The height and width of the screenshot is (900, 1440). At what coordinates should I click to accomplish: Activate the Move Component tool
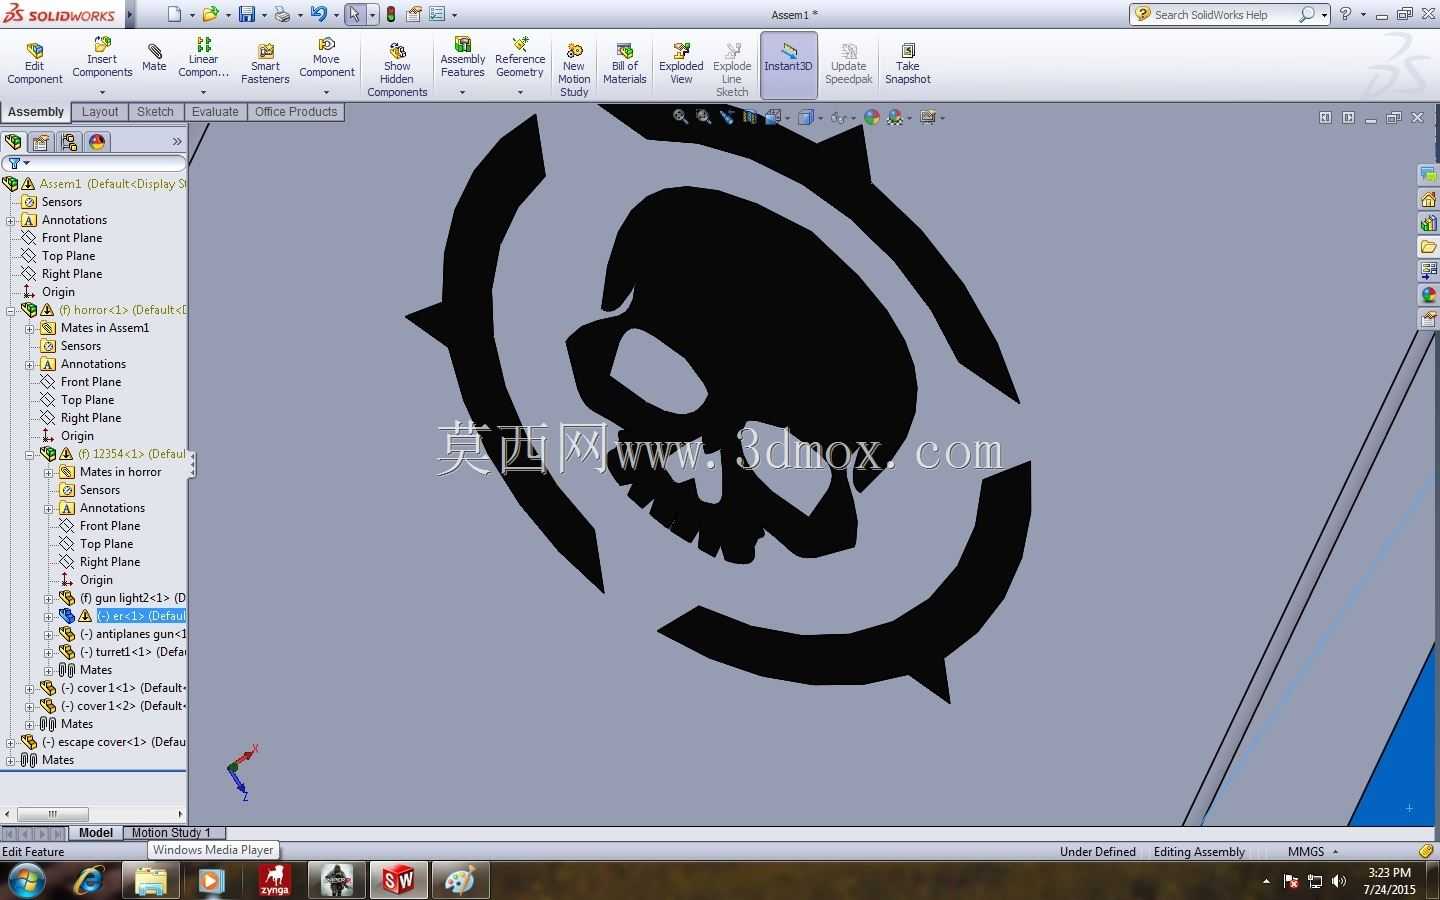click(x=326, y=58)
